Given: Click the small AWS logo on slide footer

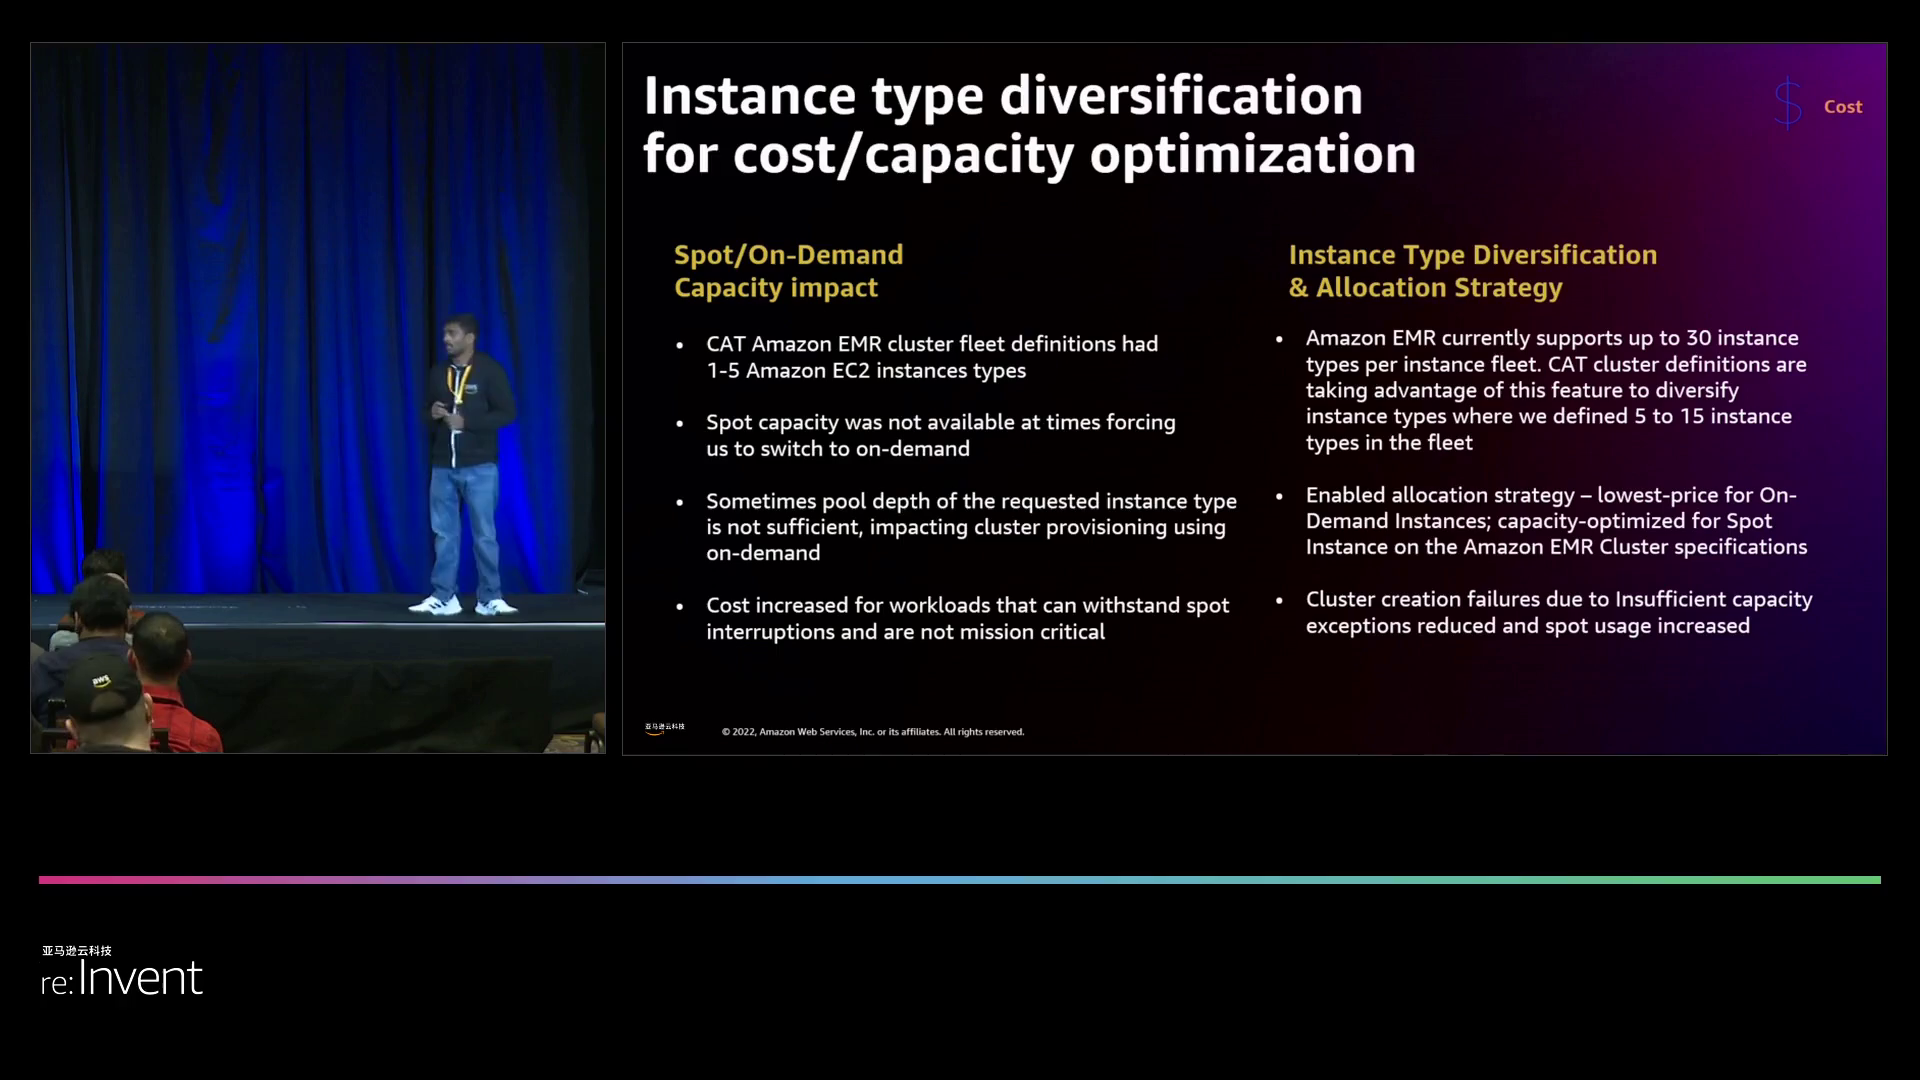Looking at the screenshot, I should [x=664, y=729].
